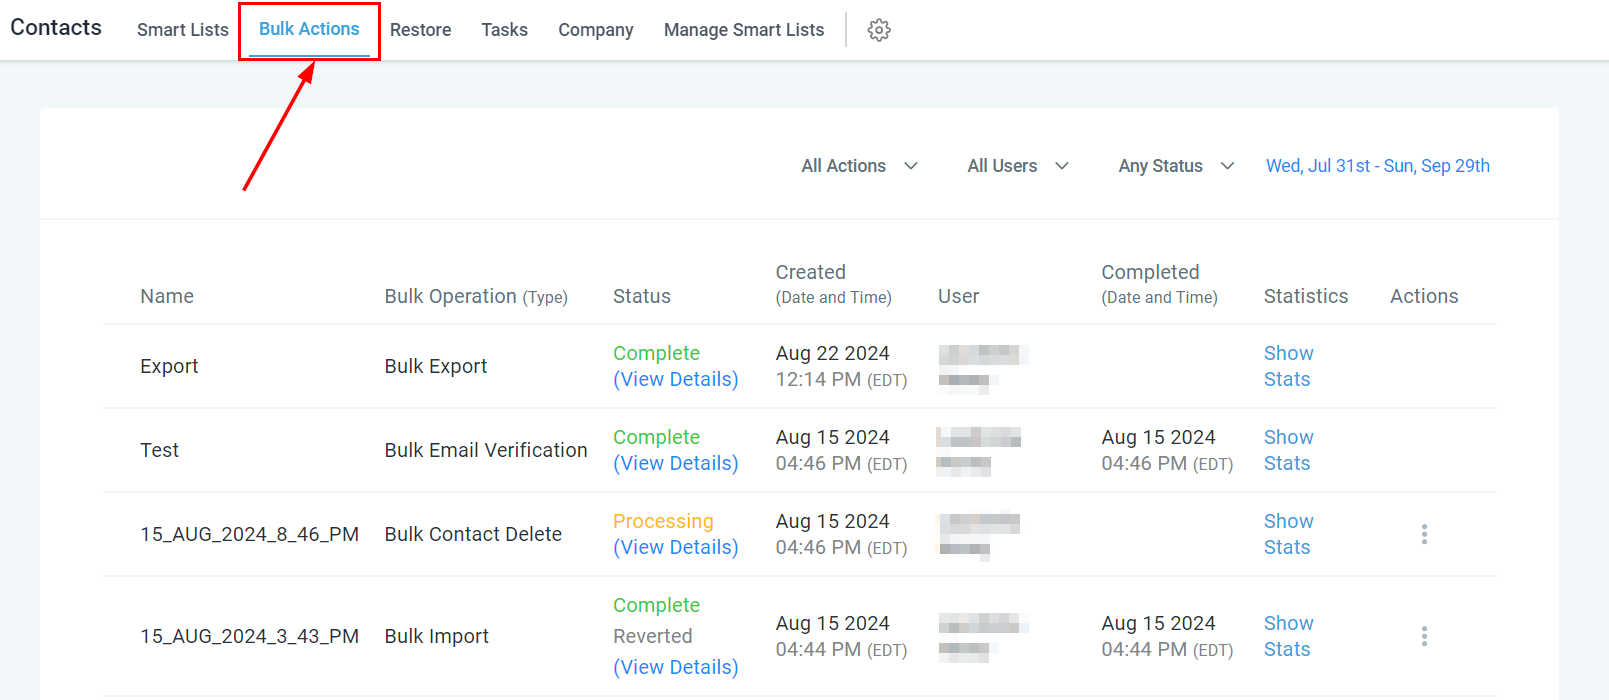Viewport: 1609px width, 700px height.
Task: Open actions menu for 15_AUG_2024_8_46_PM row
Action: 1424,534
